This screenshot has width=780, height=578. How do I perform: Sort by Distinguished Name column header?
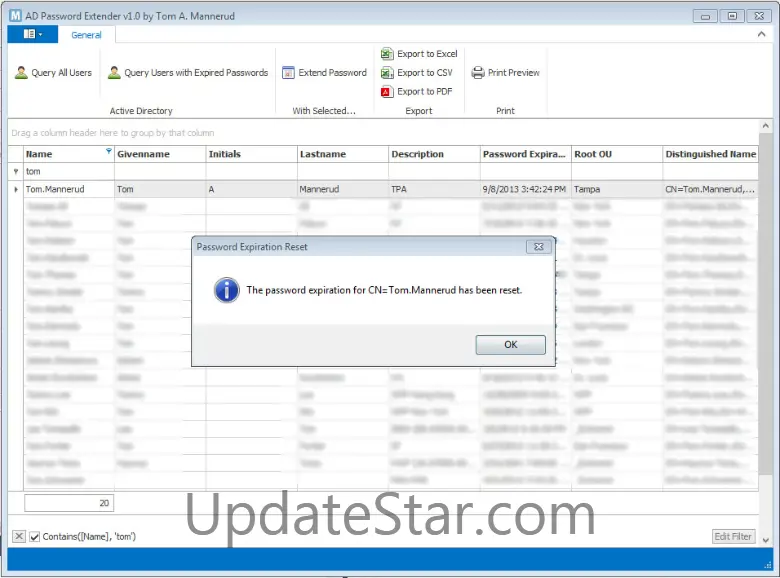click(710, 154)
